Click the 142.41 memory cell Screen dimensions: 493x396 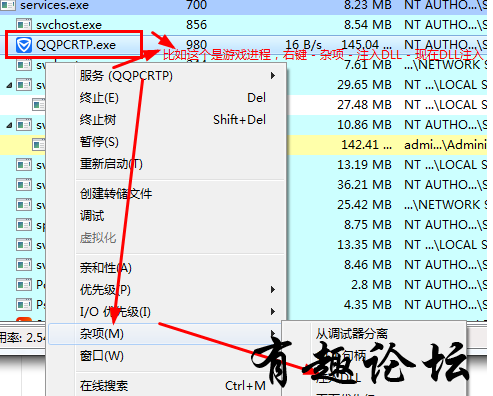[366, 145]
